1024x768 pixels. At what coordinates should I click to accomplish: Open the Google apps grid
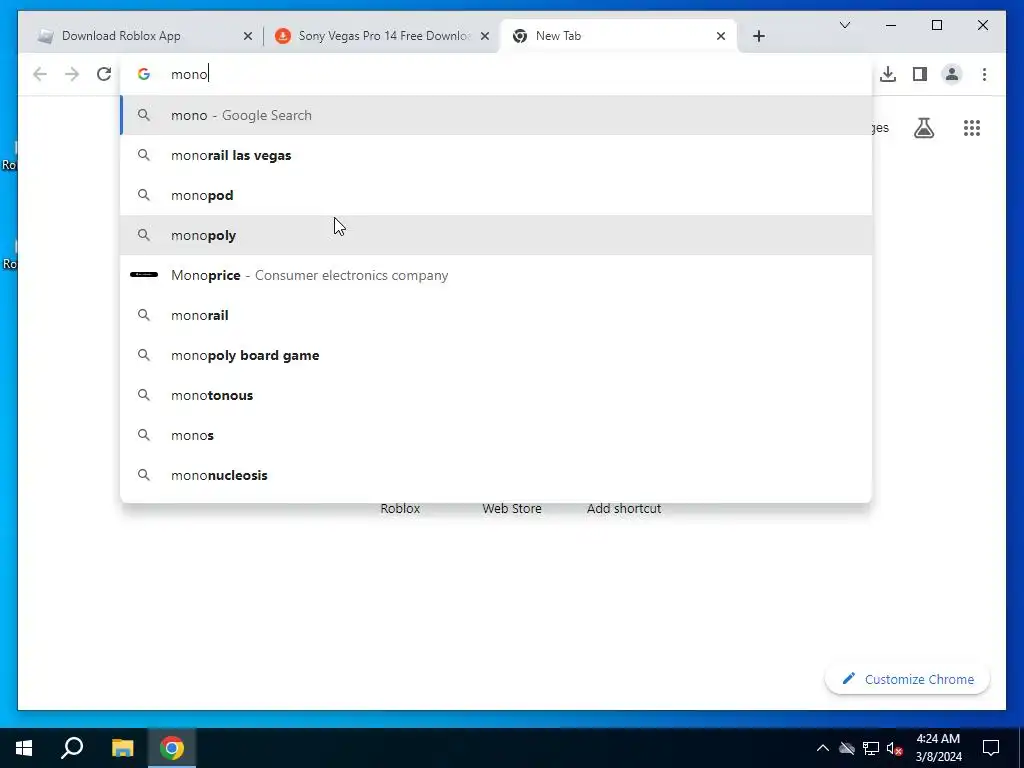pyautogui.click(x=972, y=128)
